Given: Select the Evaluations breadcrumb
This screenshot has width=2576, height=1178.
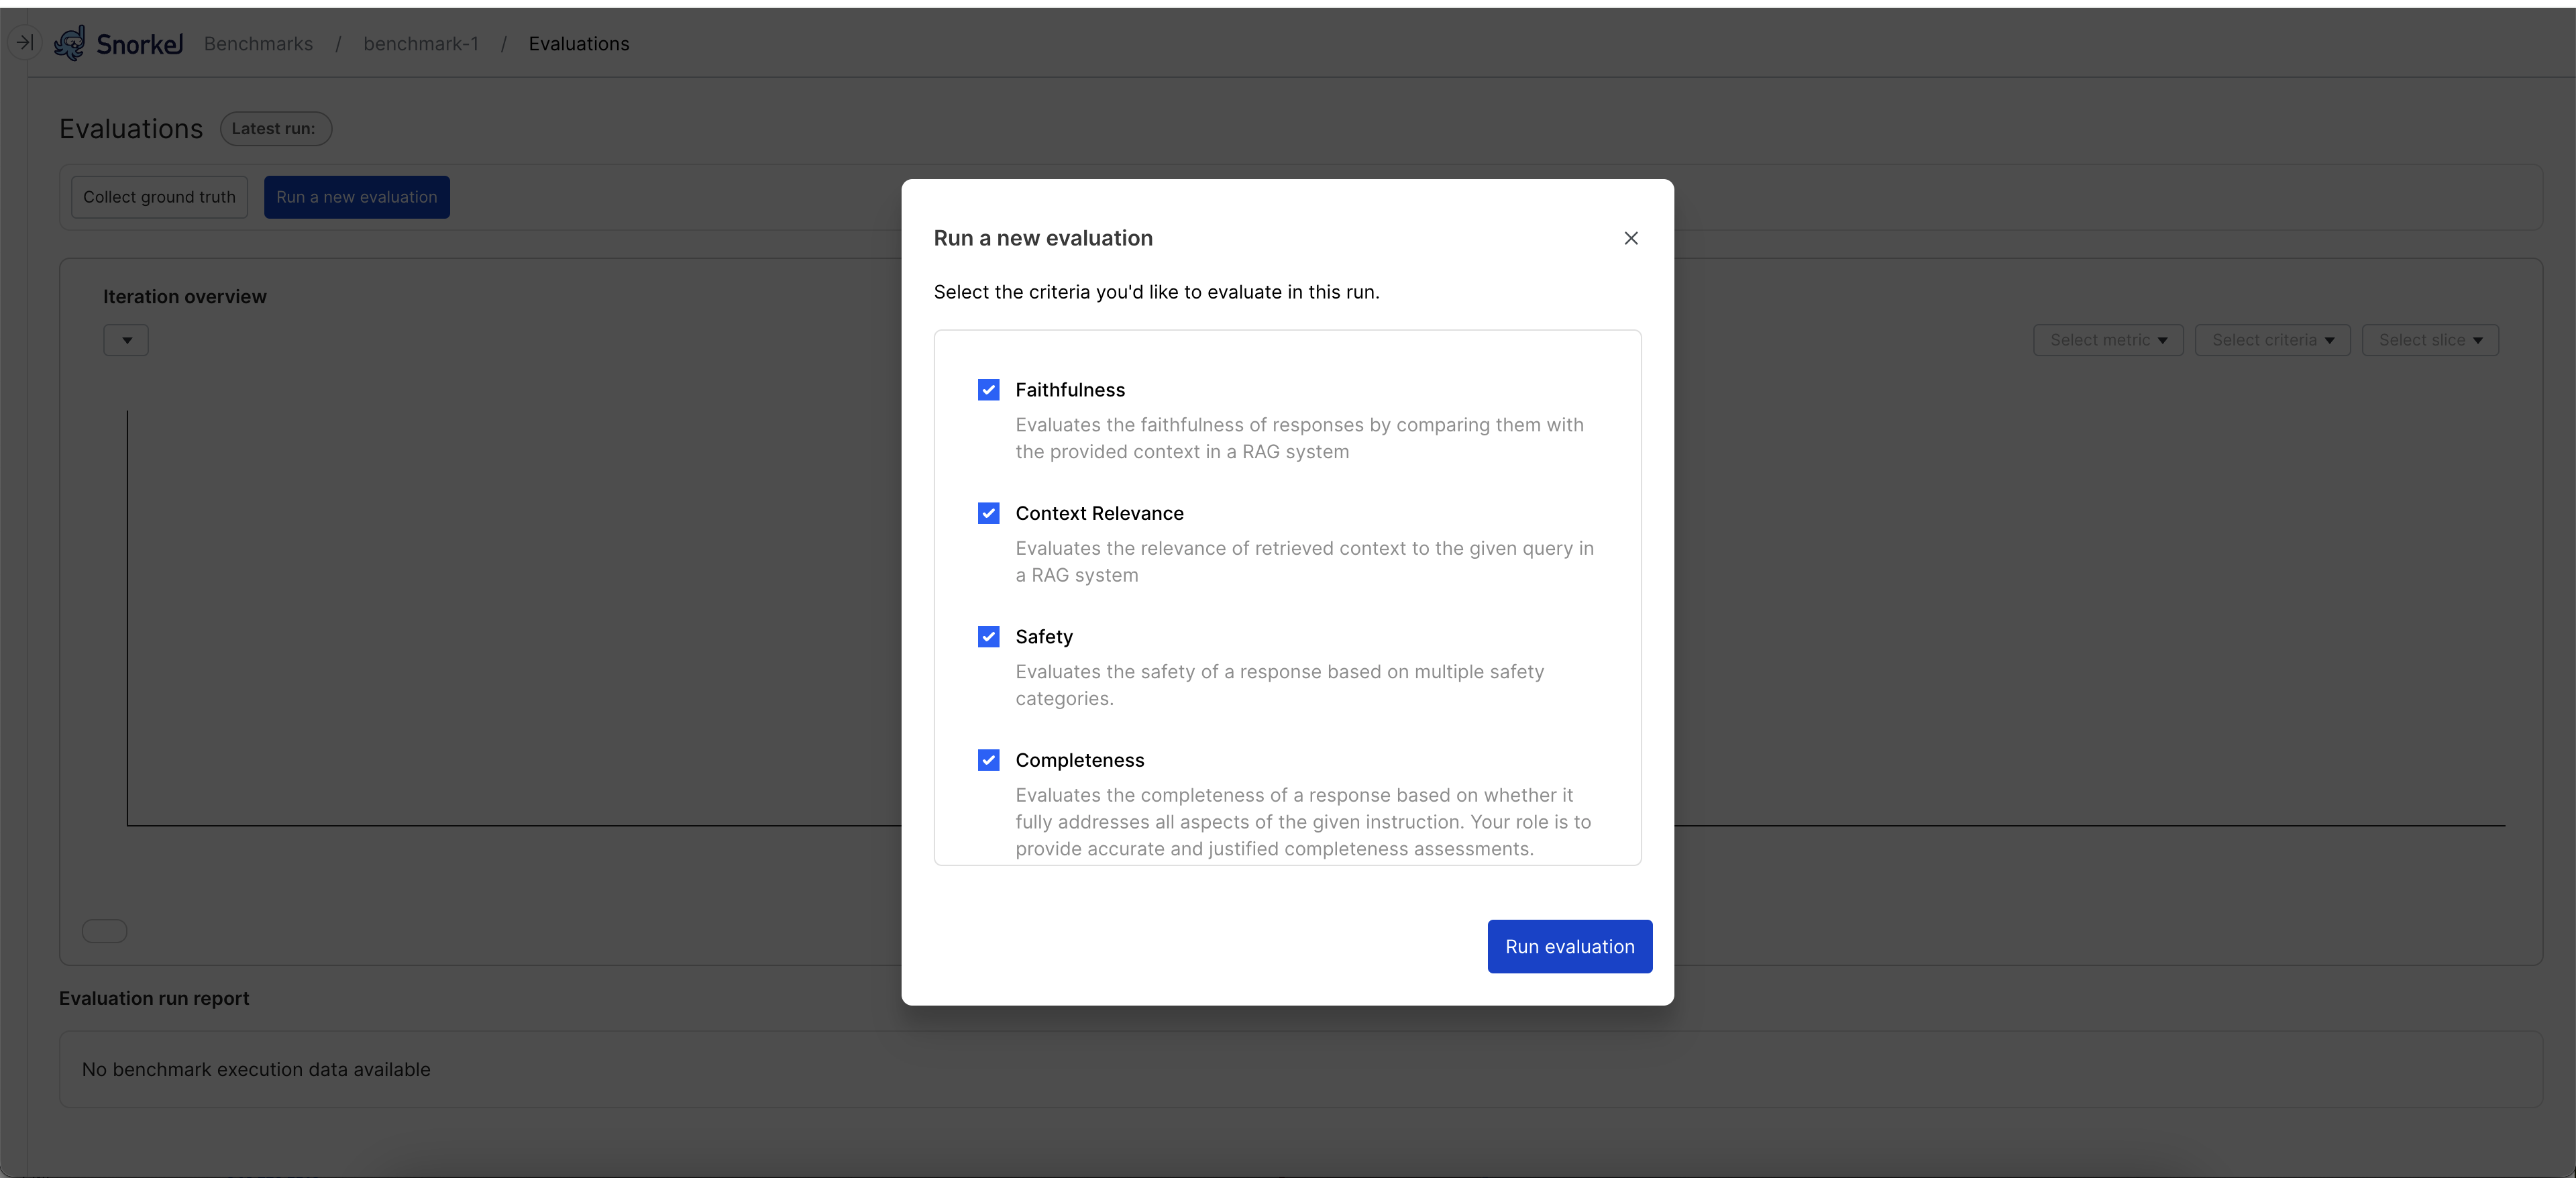Looking at the screenshot, I should click(x=579, y=44).
